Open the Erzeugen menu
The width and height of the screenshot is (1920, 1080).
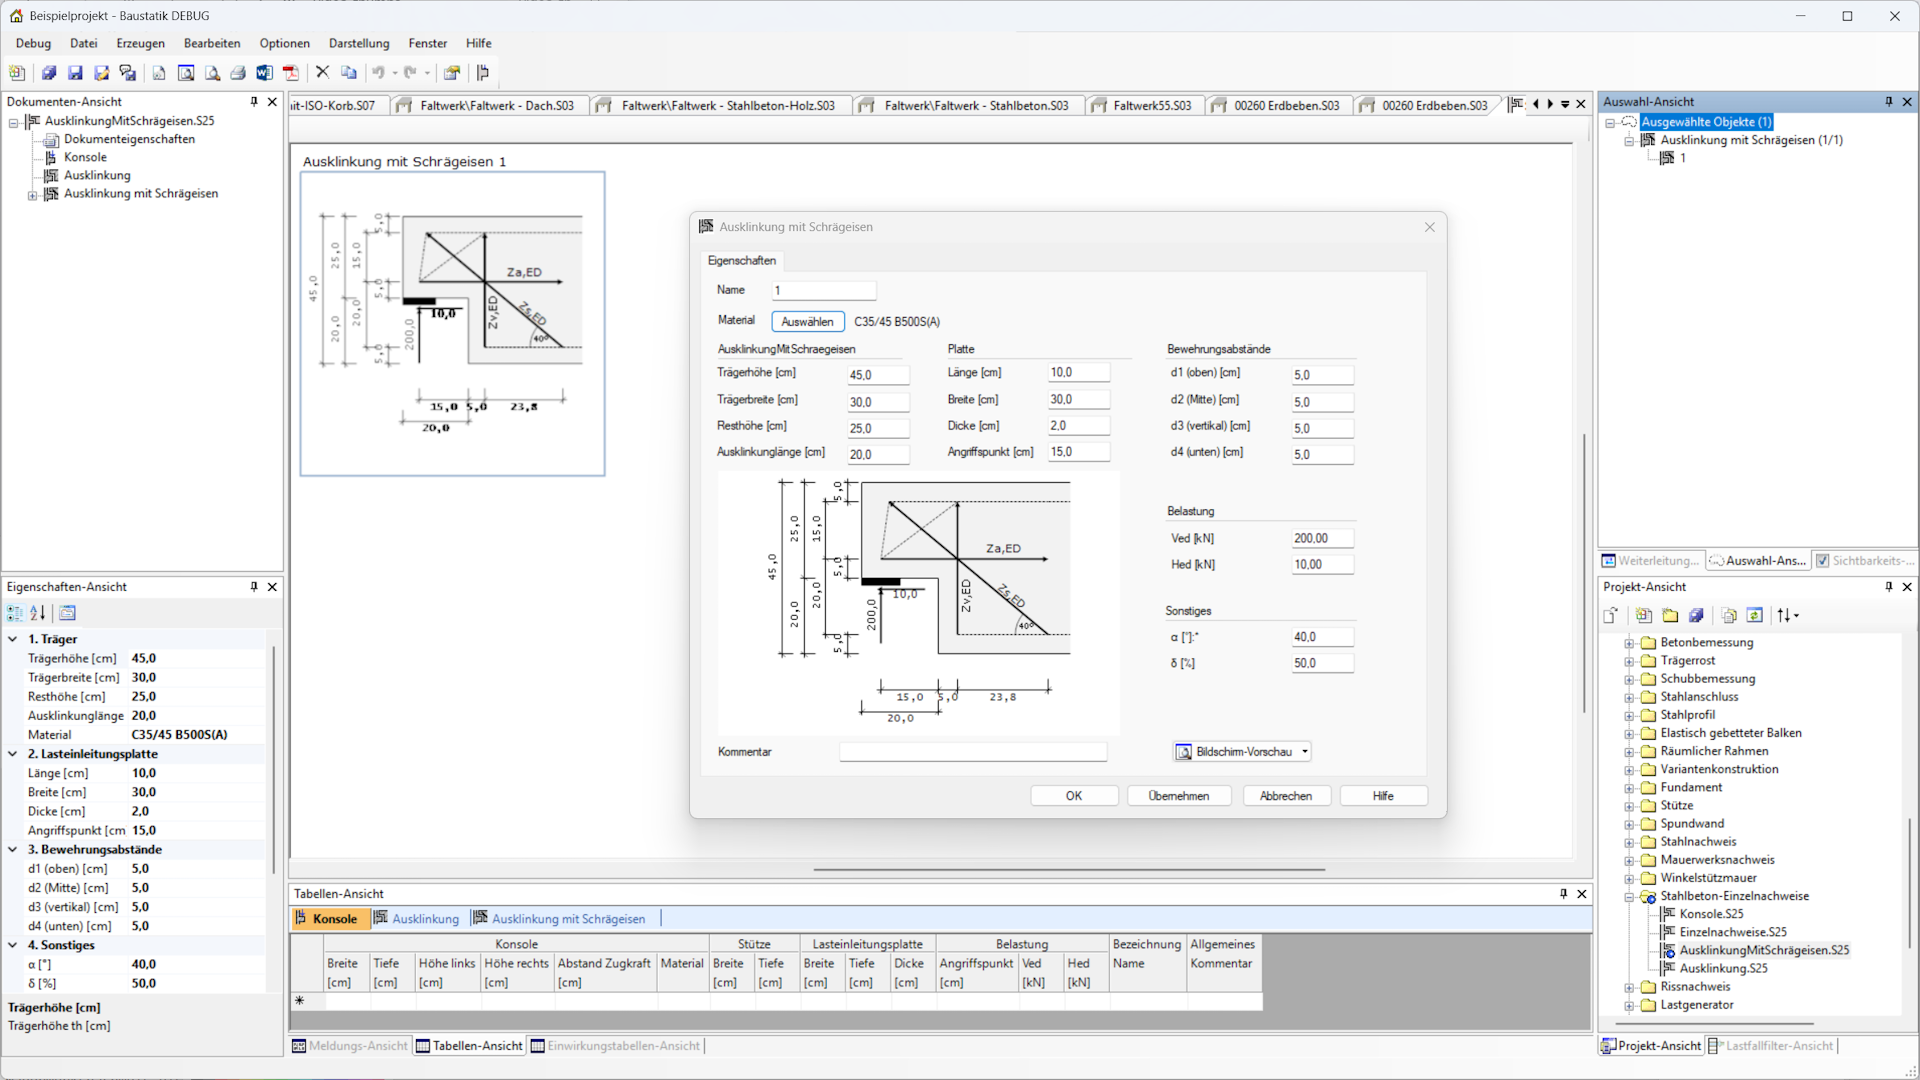[140, 43]
